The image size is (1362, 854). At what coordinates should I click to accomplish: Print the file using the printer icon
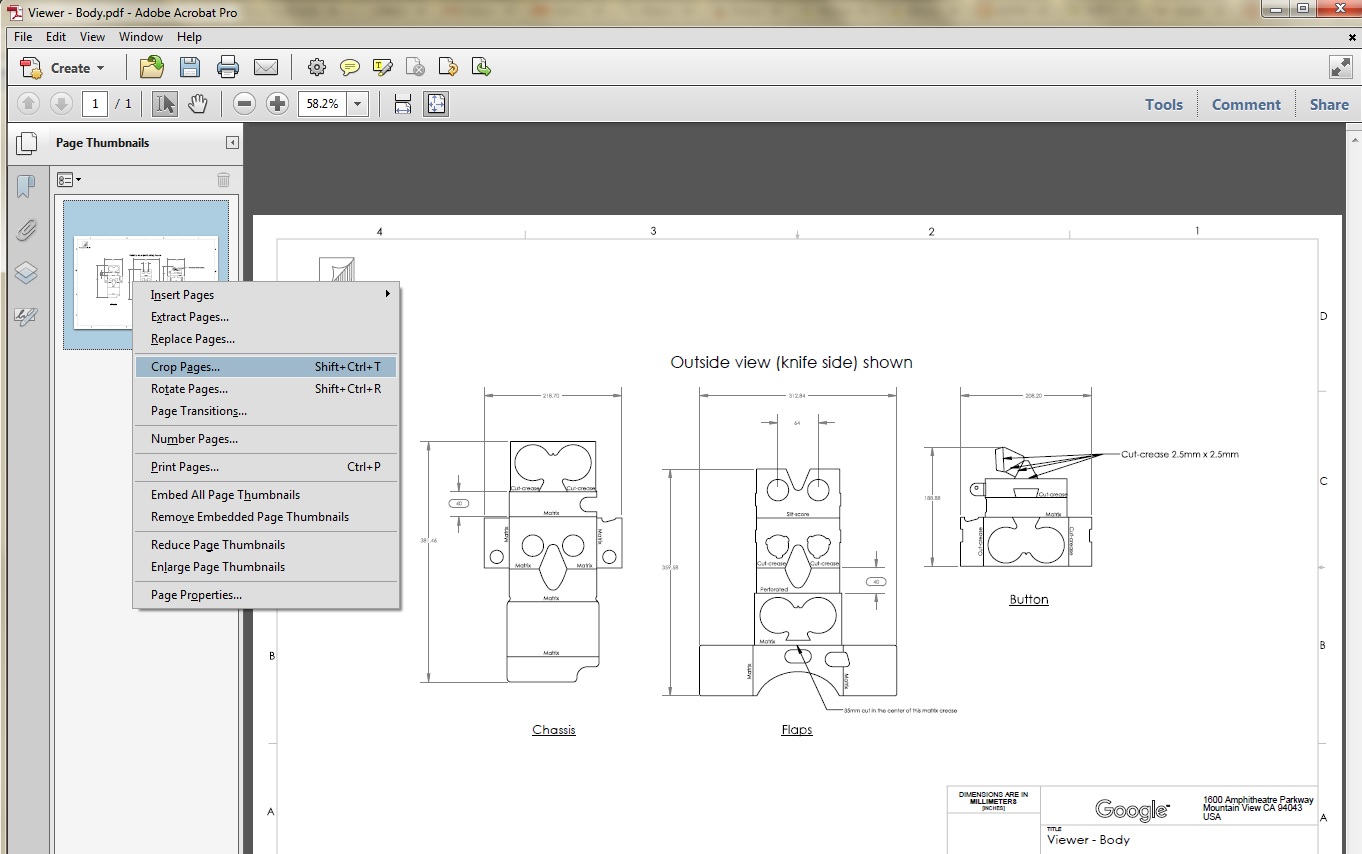[228, 68]
